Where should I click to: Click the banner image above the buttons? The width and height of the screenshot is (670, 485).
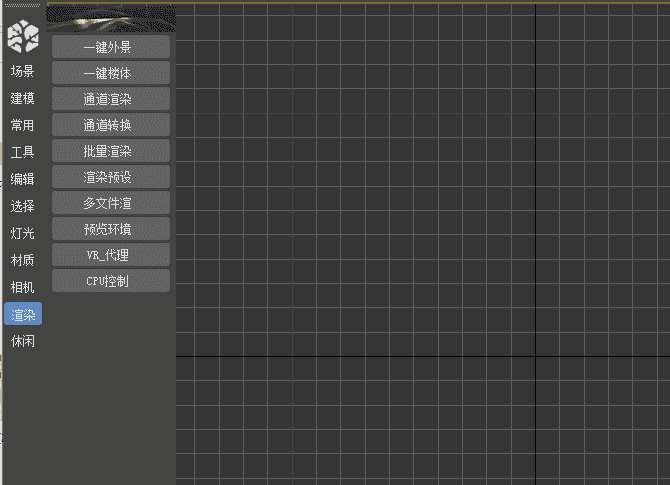(111, 18)
